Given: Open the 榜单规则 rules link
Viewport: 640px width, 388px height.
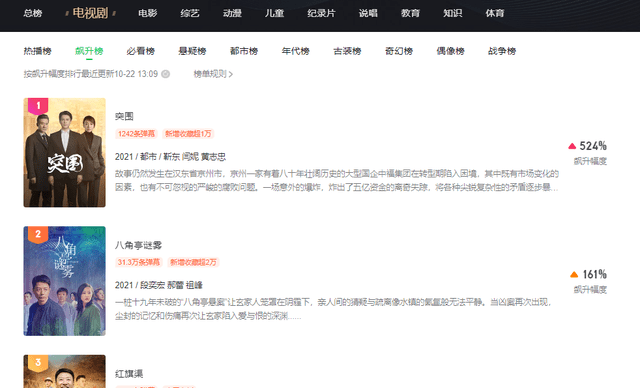Looking at the screenshot, I should (213, 74).
